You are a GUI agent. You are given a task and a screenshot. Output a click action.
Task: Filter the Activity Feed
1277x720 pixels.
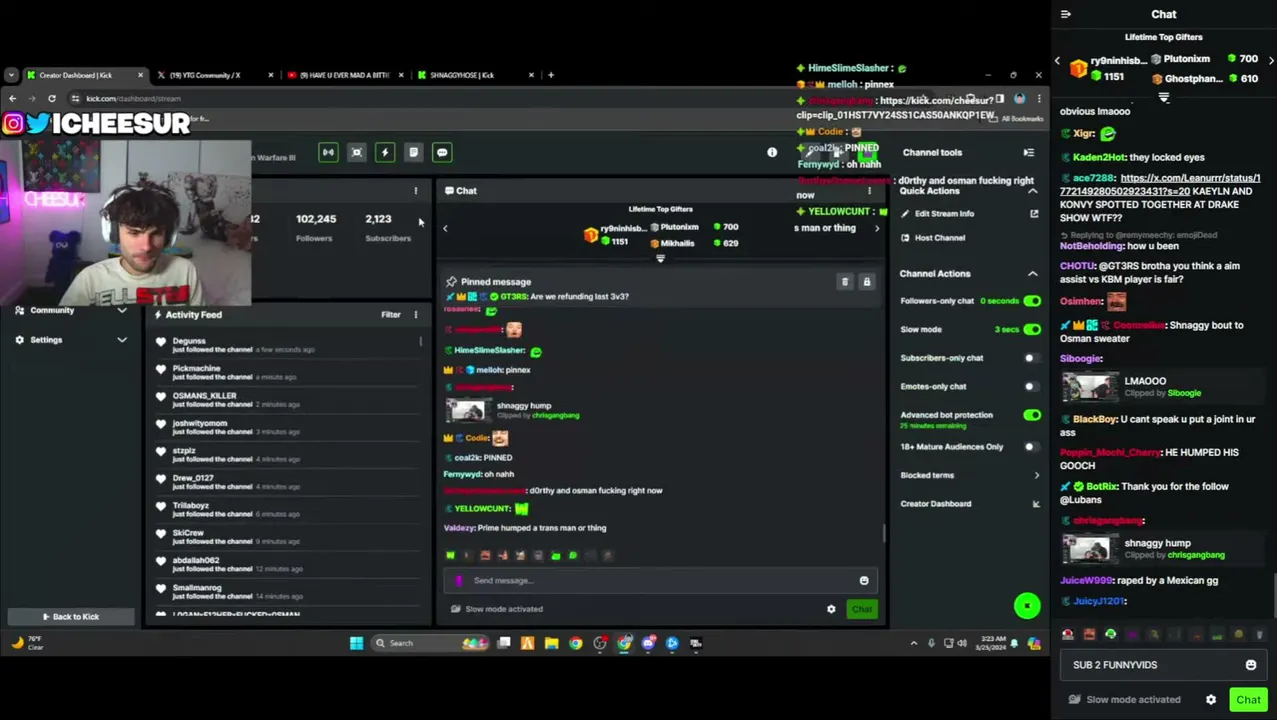point(391,314)
